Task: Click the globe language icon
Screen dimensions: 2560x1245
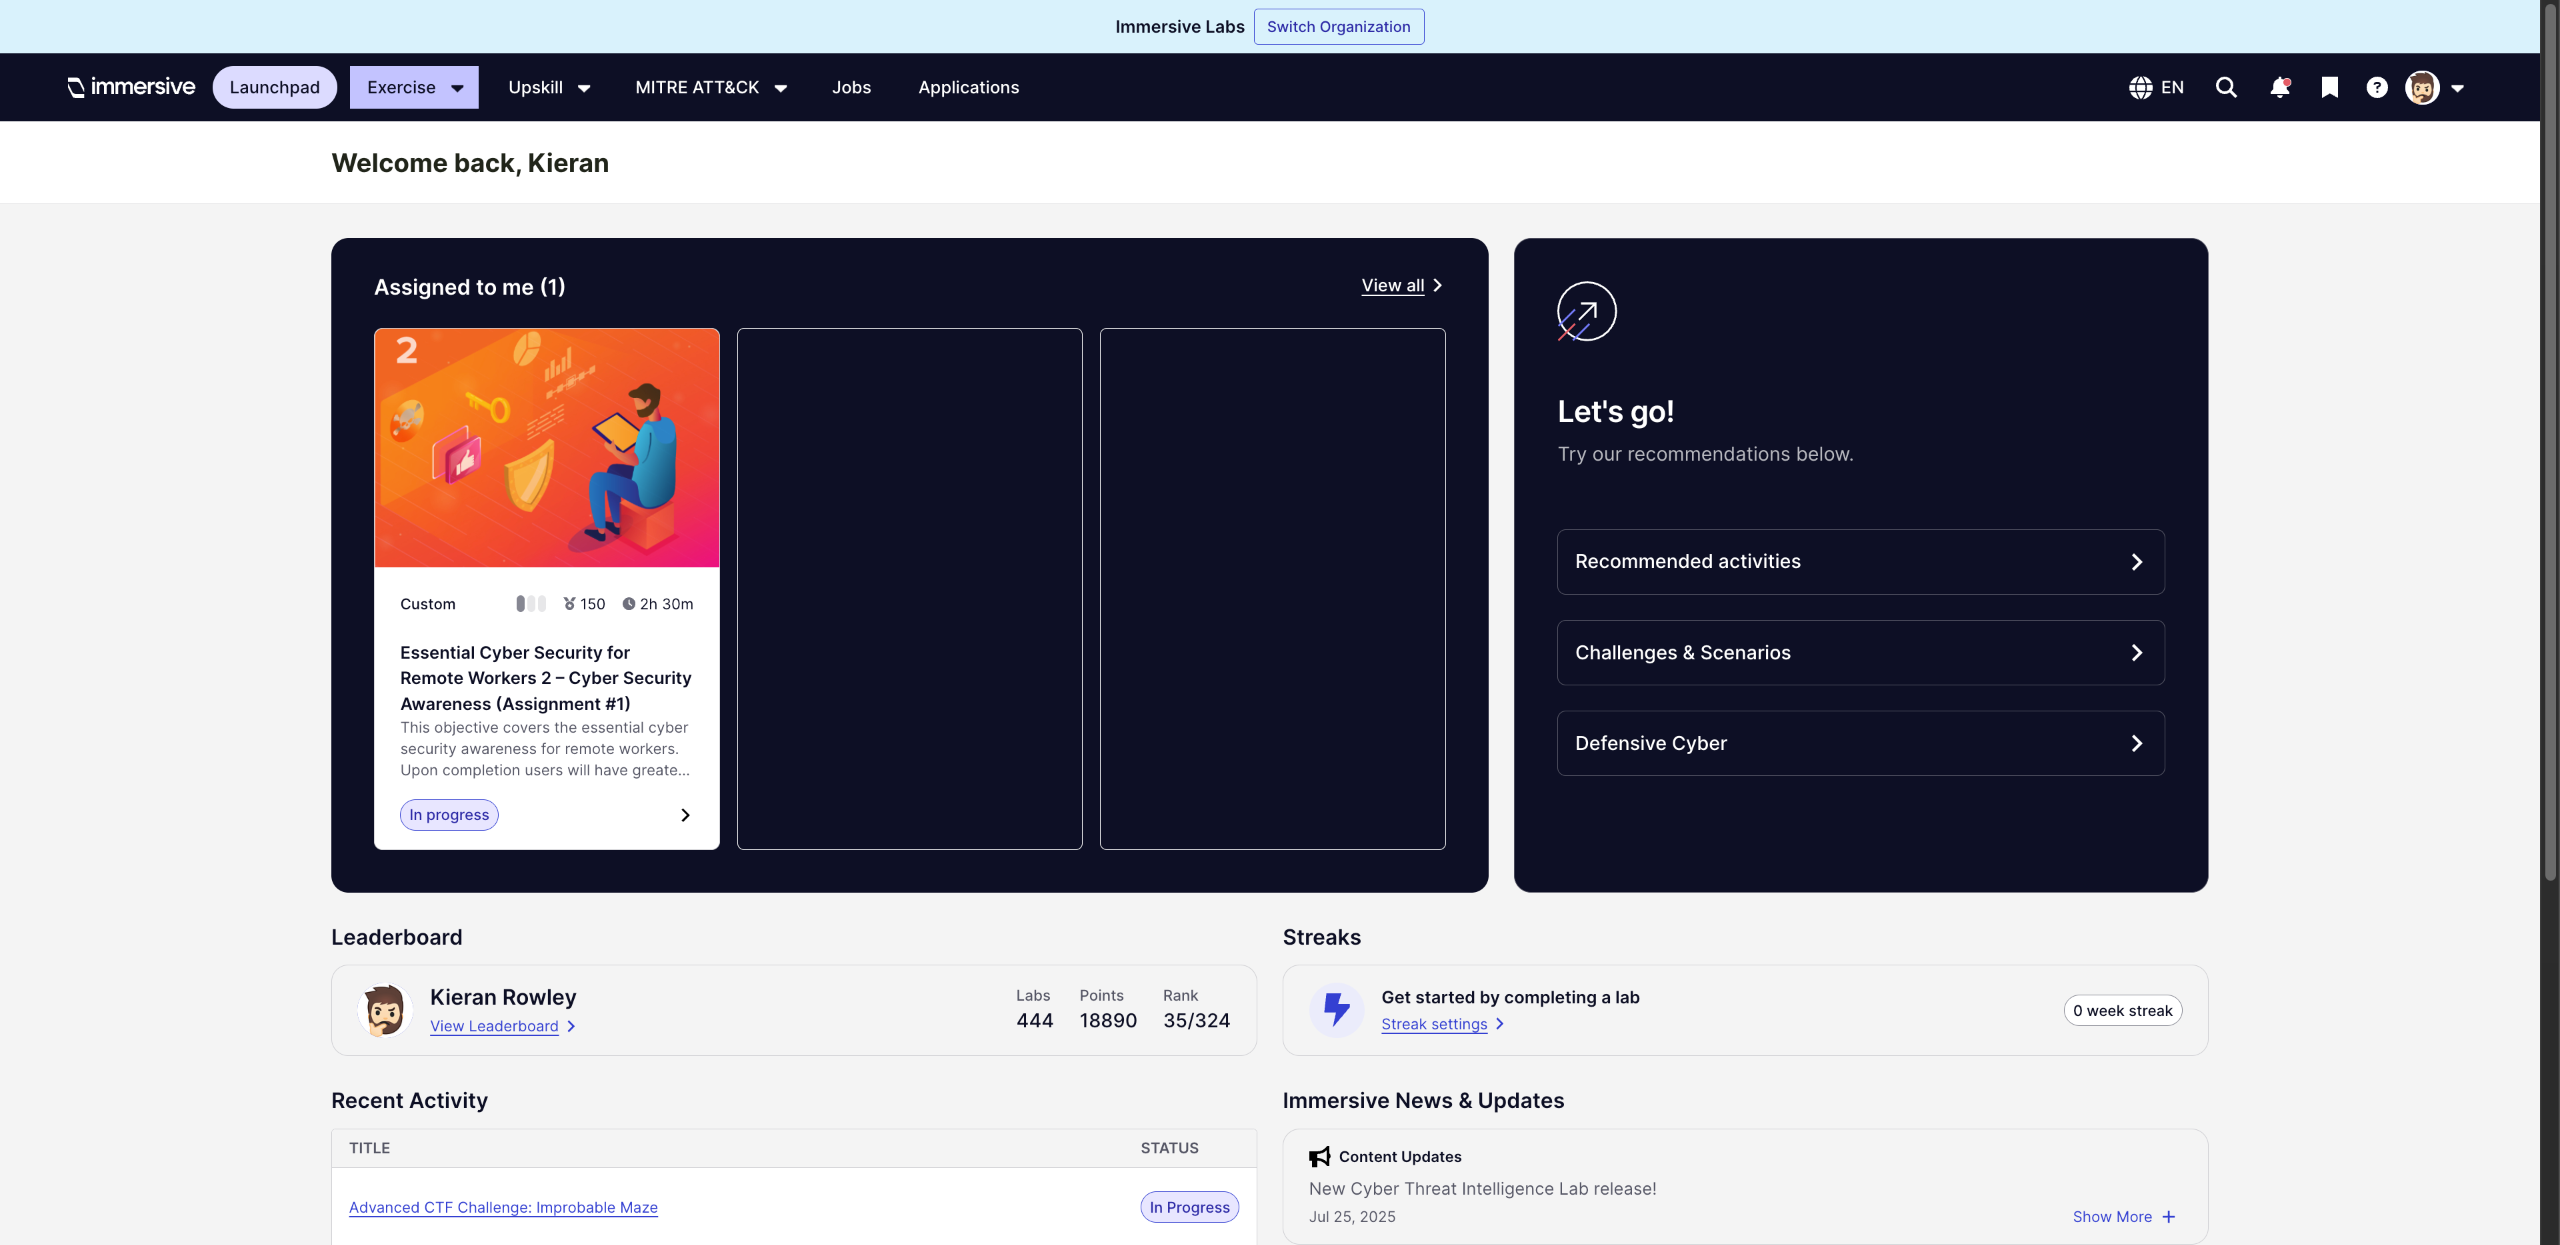Action: click(x=2140, y=88)
